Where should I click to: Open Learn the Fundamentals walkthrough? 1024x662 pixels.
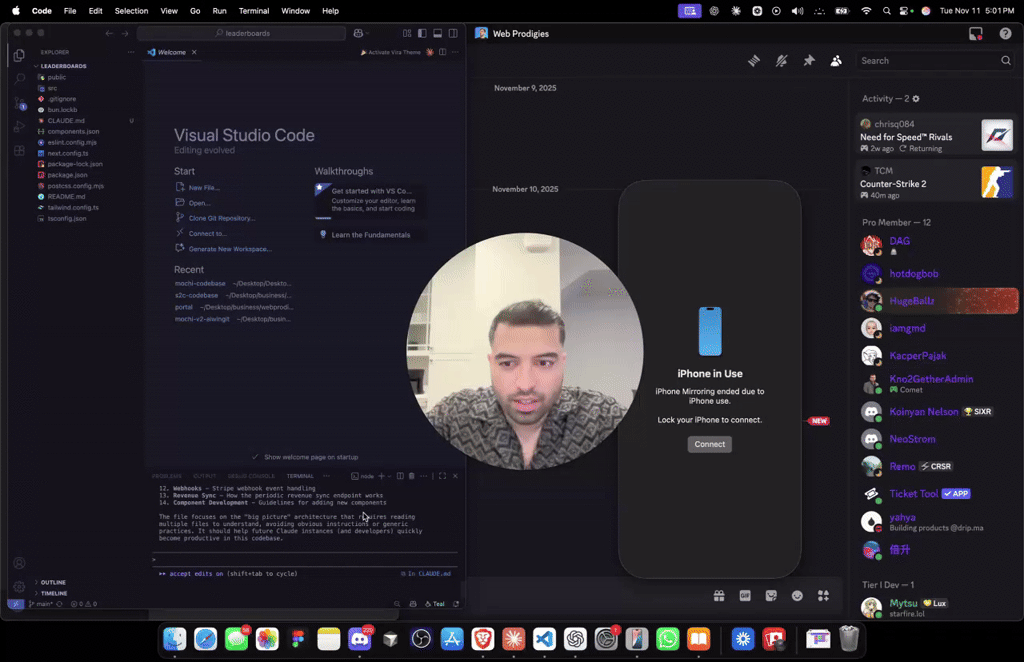[370, 235]
